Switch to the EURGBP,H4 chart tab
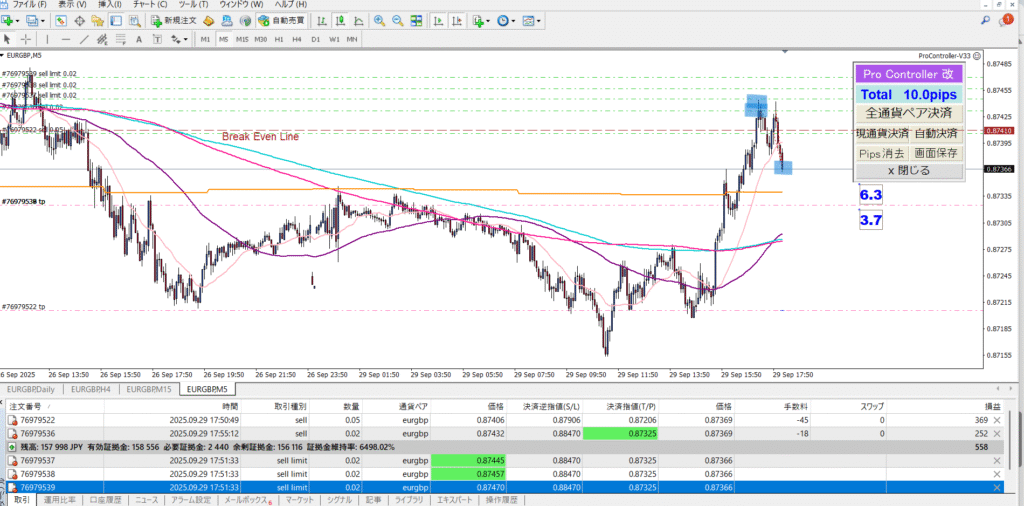This screenshot has width=1024, height=506. [93, 389]
